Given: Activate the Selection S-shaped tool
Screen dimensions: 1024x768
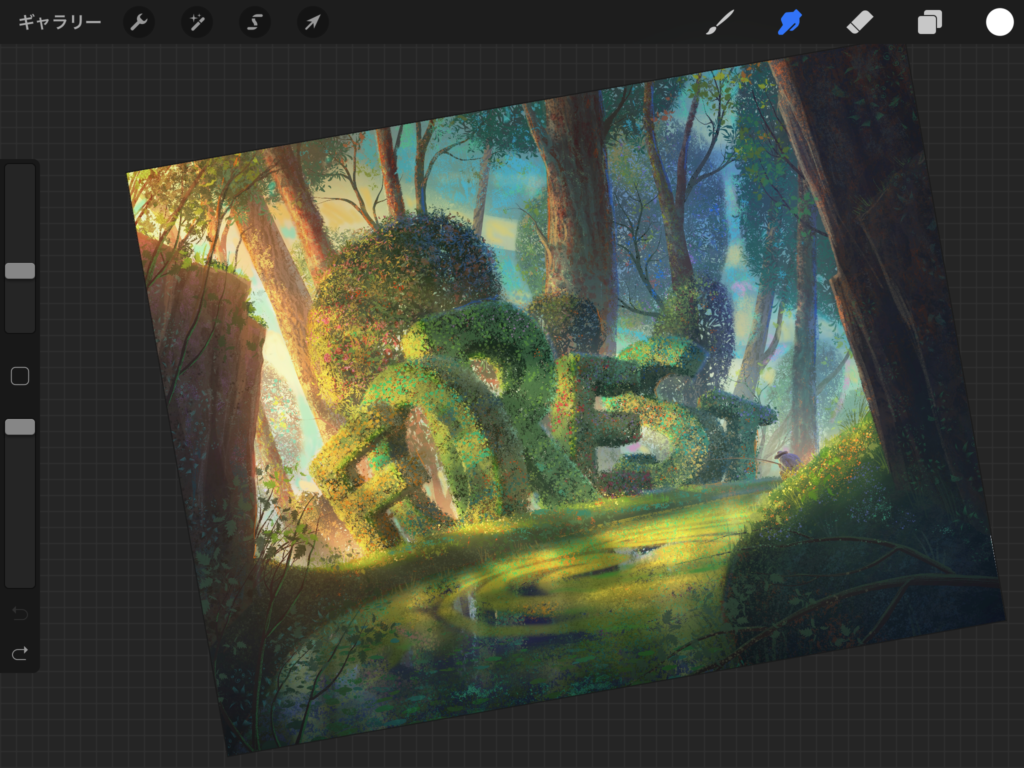Looking at the screenshot, I should pos(255,22).
